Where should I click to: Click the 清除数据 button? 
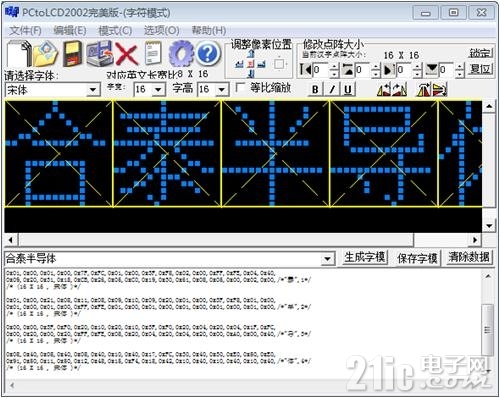(469, 258)
